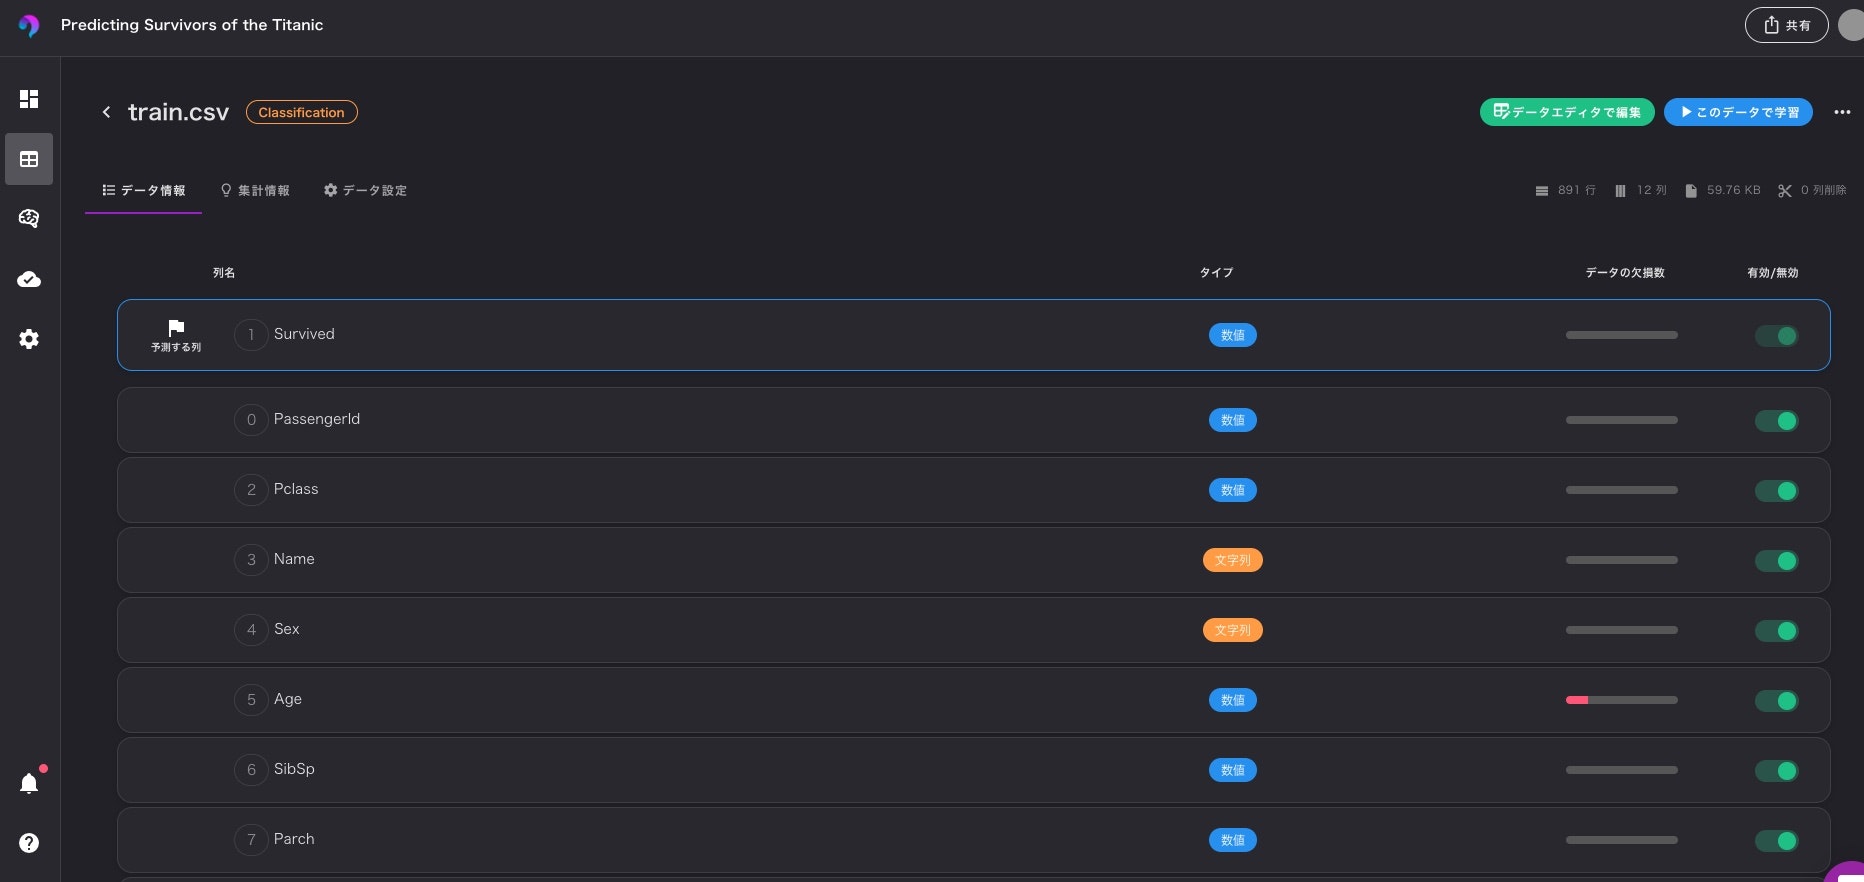1864x882 pixels.
Task: Click Age missing-data bar
Action: tap(1621, 700)
